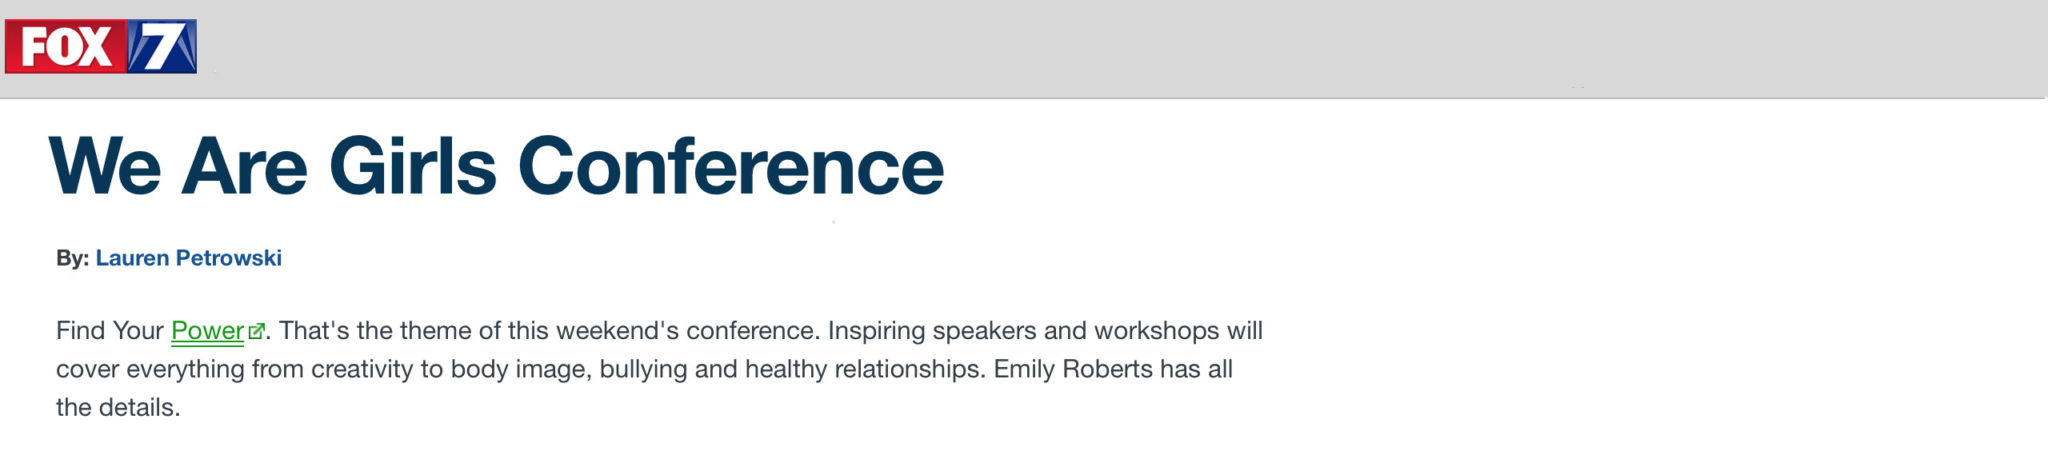
Task: Click the We Are Girls Conference headline
Action: [496, 166]
